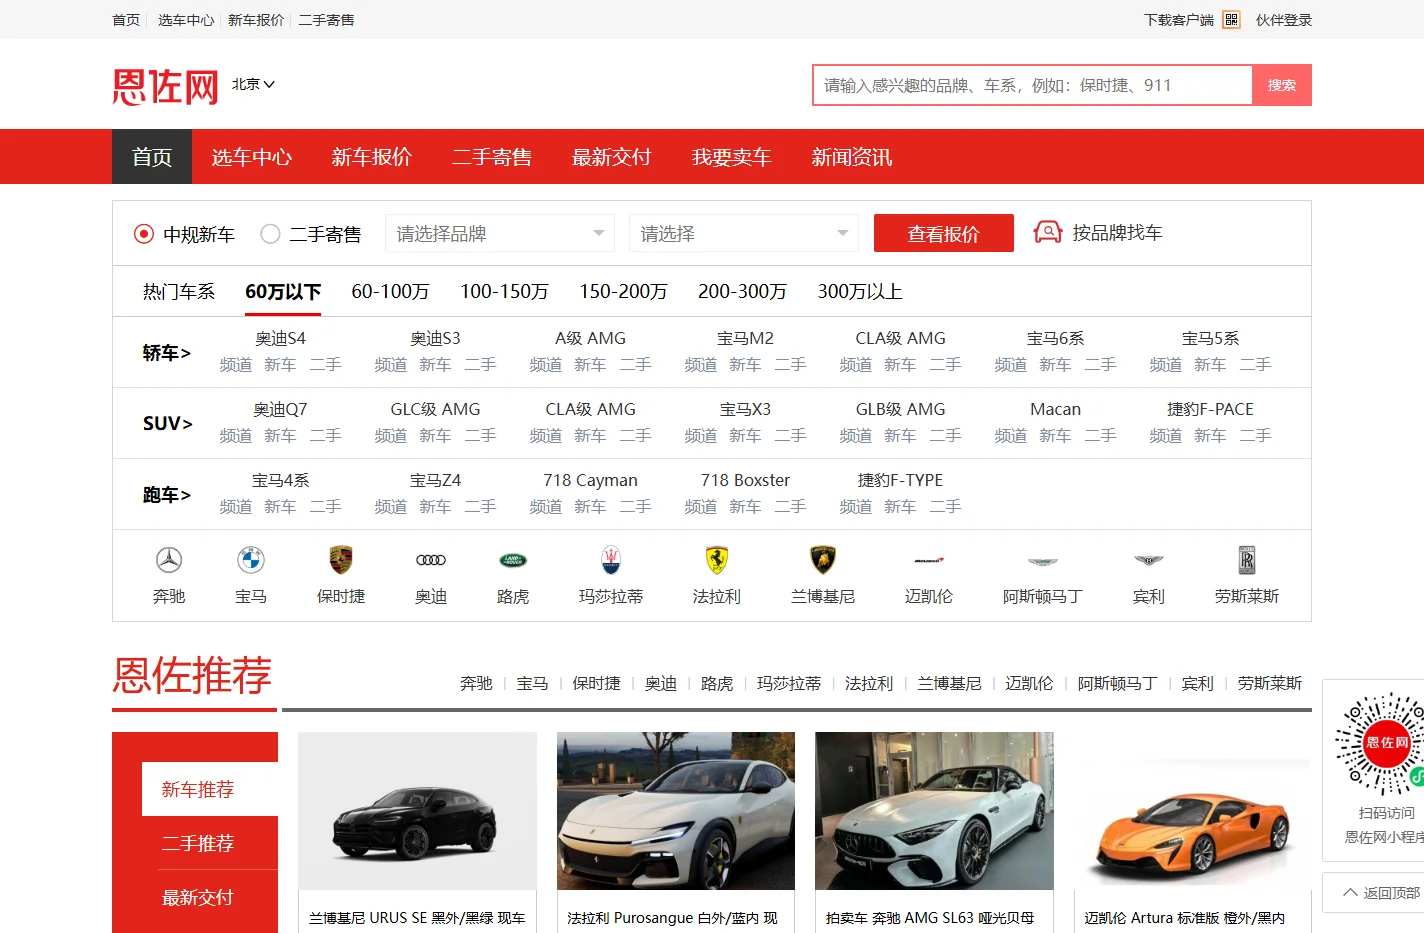Viewport: 1424px width, 933px height.
Task: Open the orange 迈凯伦 Artura thumbnail
Action: (x=1192, y=811)
